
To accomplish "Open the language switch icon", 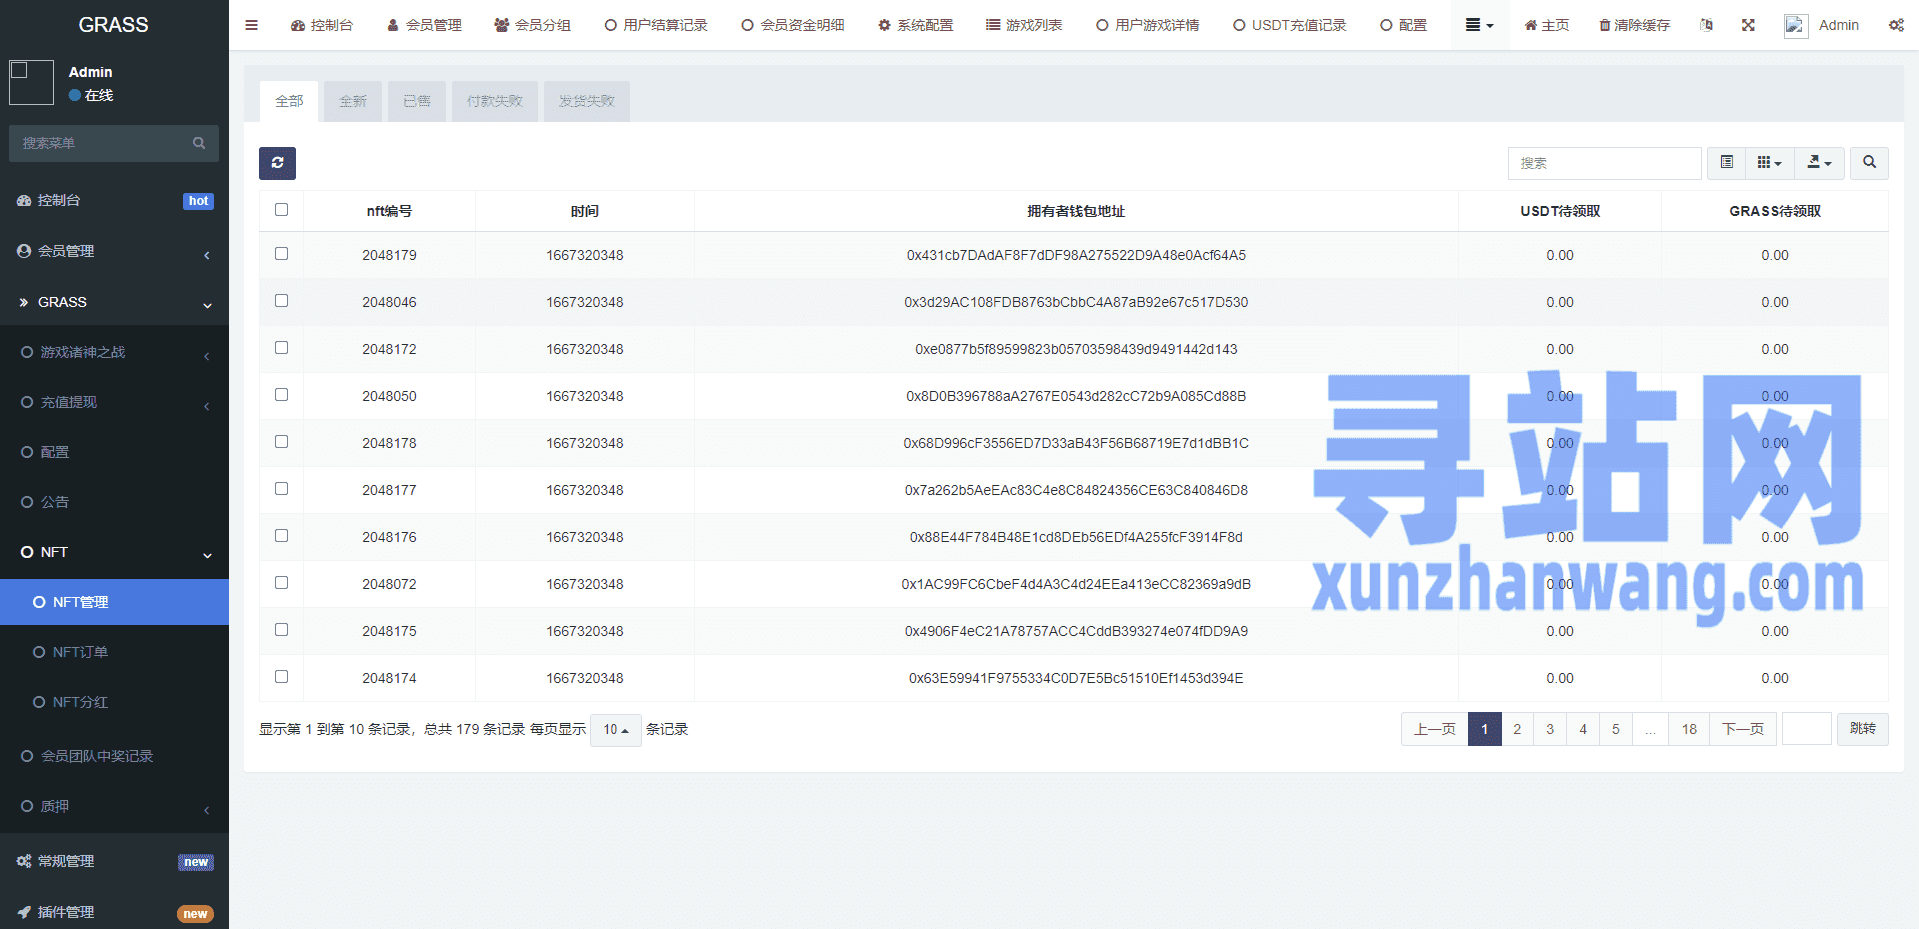I will (1706, 25).
